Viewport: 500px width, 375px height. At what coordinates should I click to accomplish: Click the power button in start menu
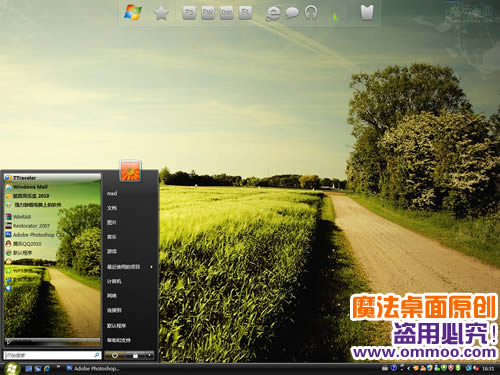114,355
